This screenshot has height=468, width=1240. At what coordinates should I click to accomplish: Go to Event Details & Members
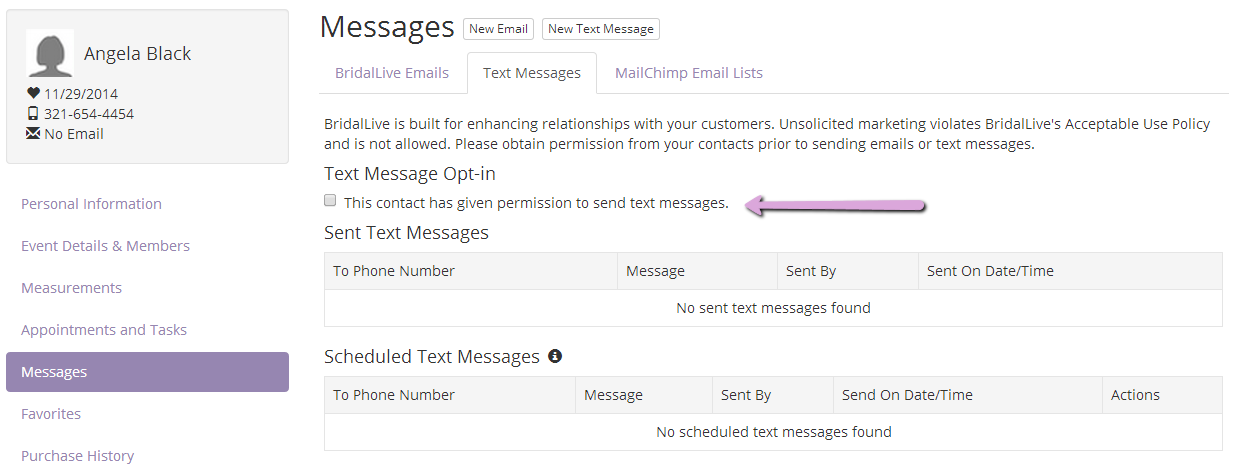click(x=105, y=246)
